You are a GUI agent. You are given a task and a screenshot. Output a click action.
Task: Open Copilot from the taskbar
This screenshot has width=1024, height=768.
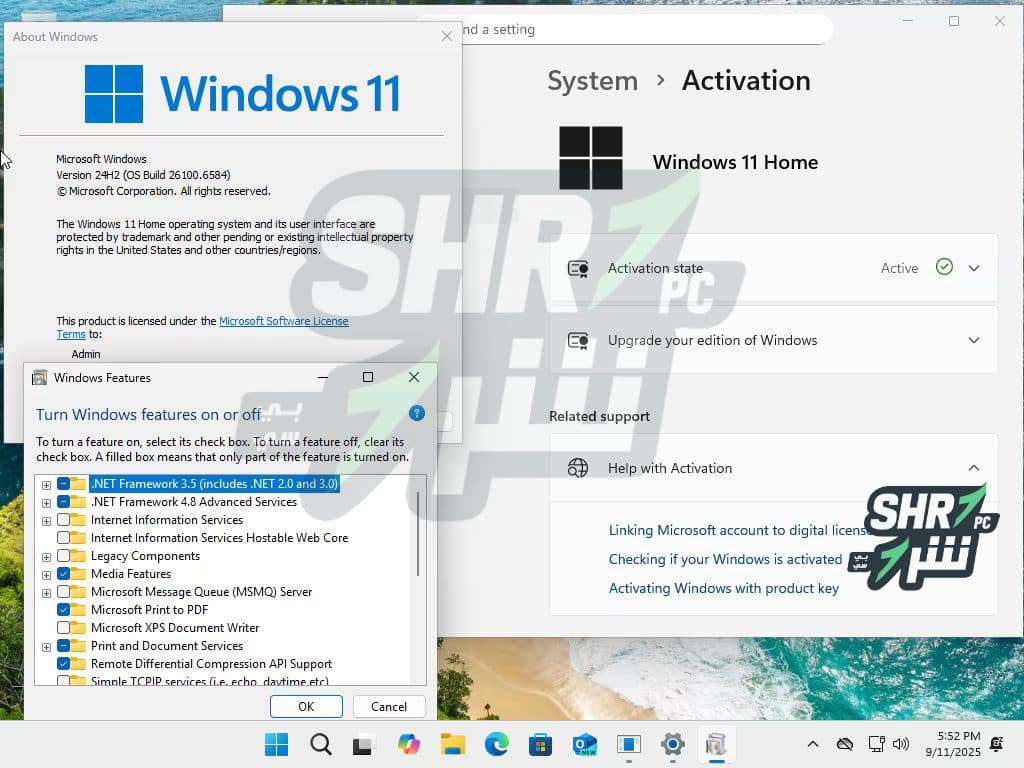click(409, 744)
